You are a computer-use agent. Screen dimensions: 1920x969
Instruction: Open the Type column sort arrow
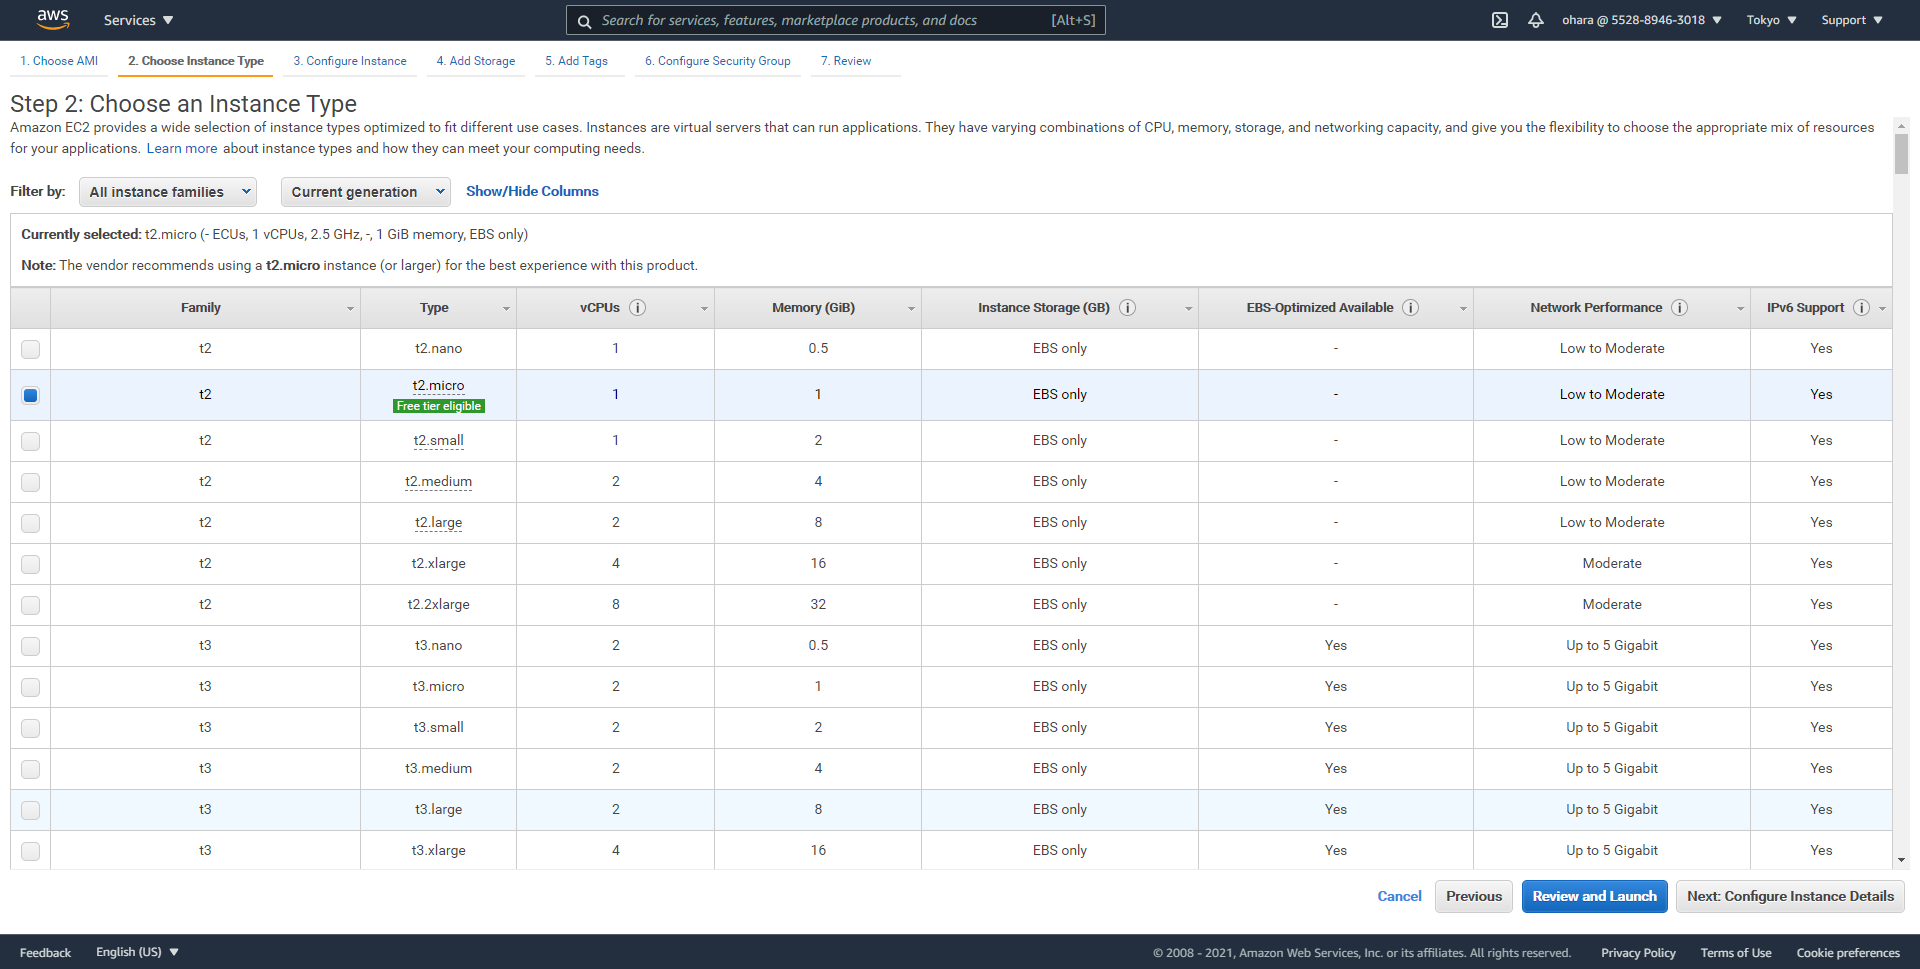point(506,309)
